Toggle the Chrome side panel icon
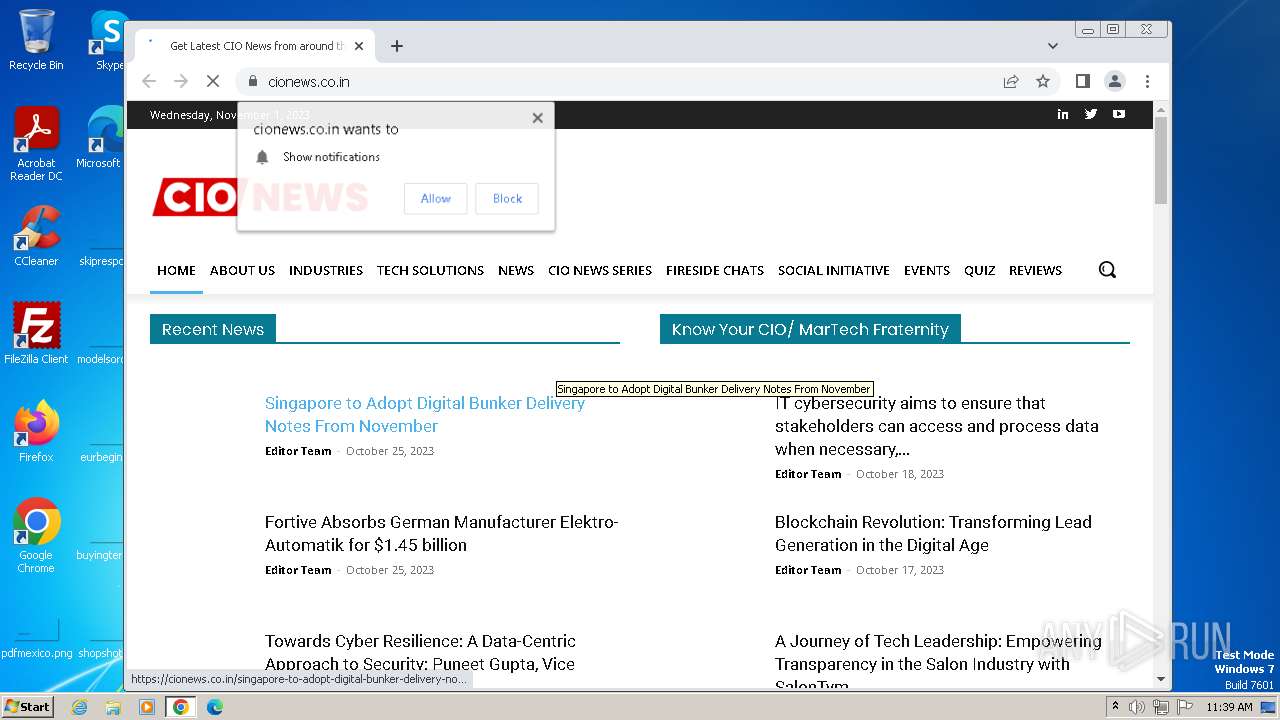 click(x=1082, y=82)
